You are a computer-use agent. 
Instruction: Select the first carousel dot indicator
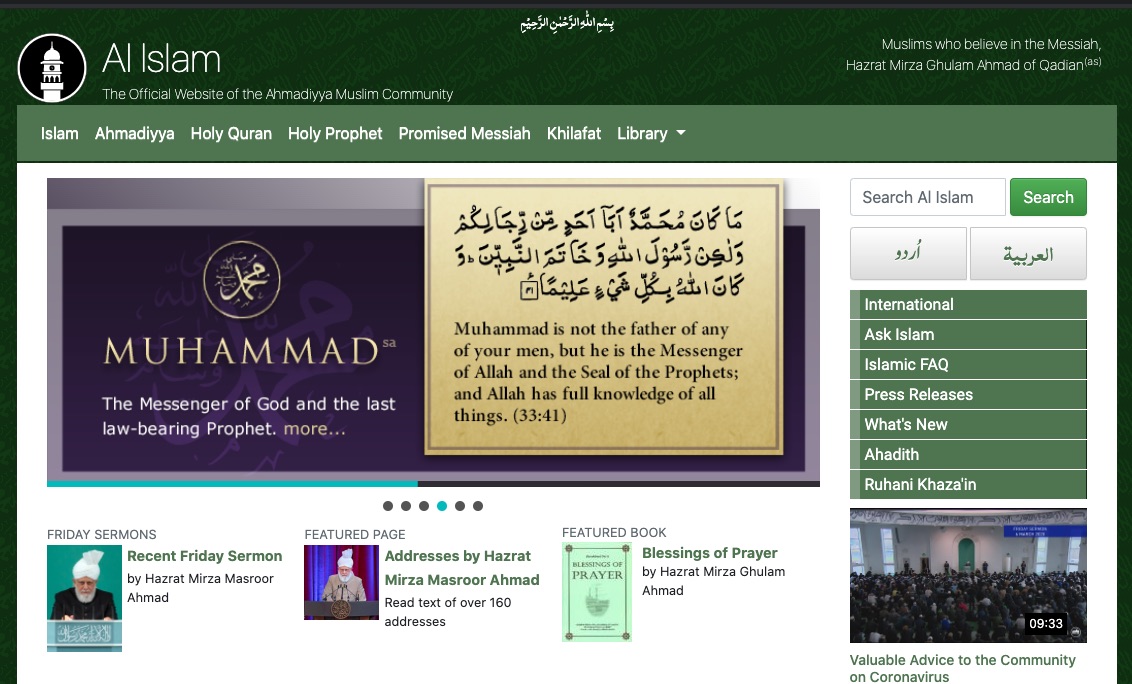click(388, 506)
